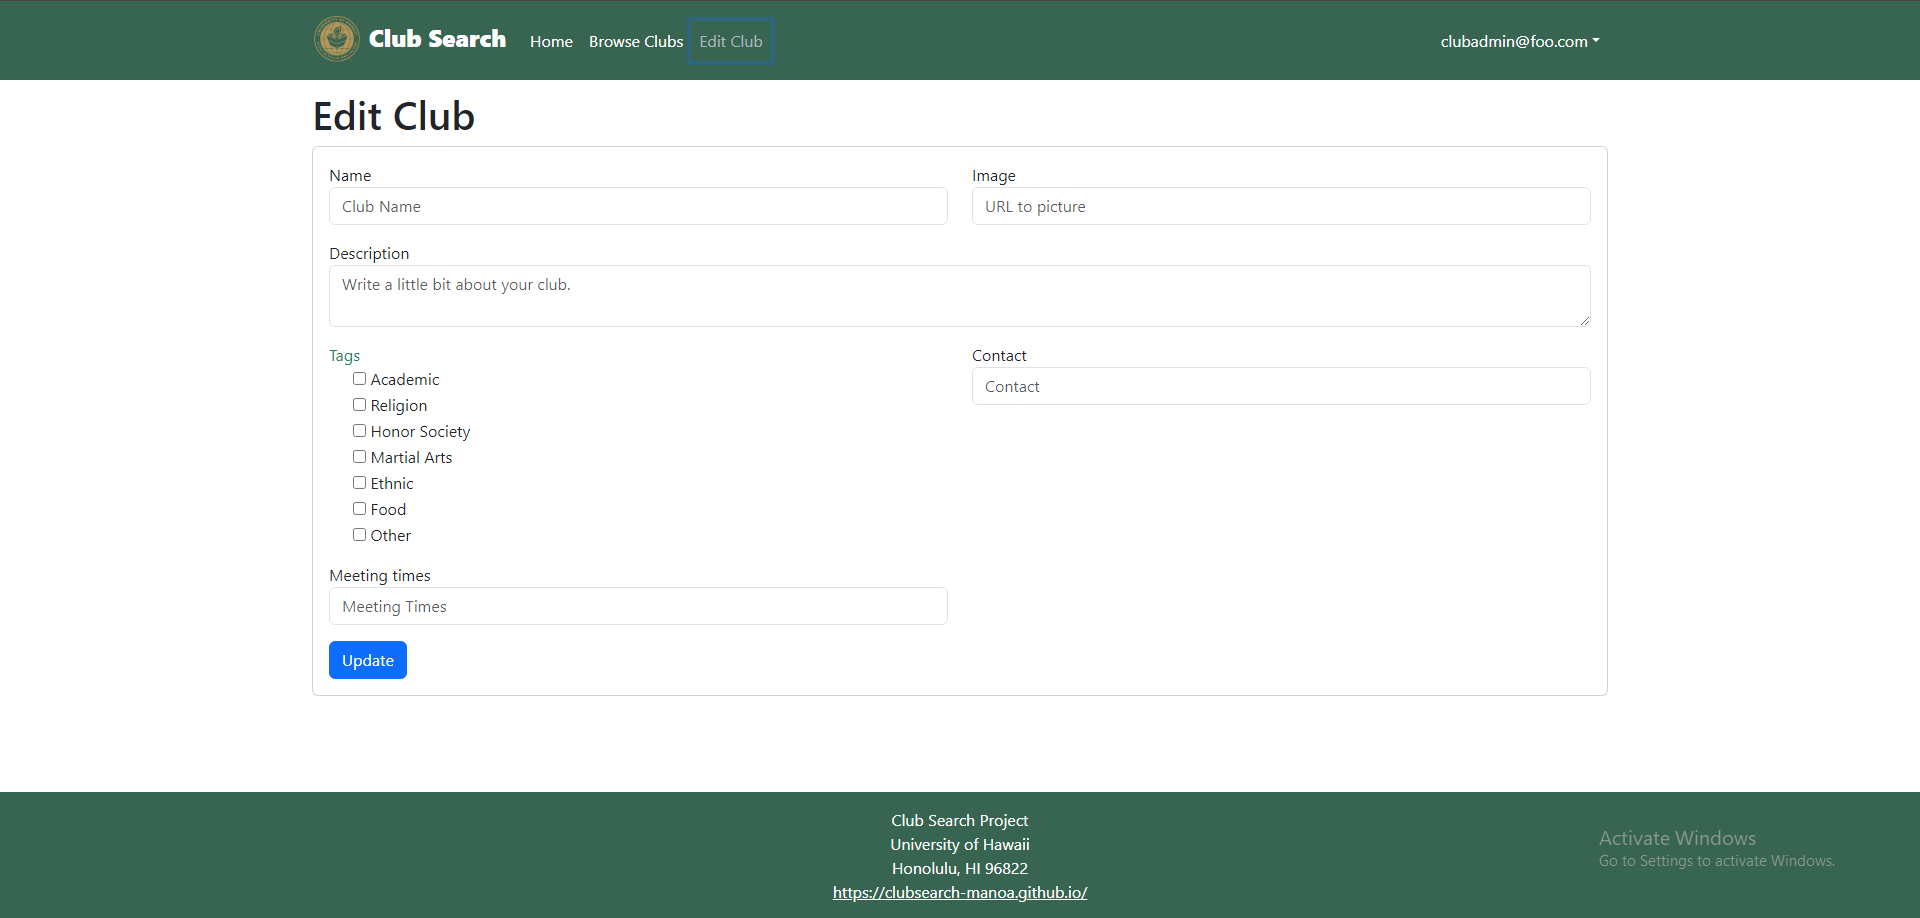Check the Other tag checkbox
Image resolution: width=1920 pixels, height=918 pixels.
click(x=359, y=535)
